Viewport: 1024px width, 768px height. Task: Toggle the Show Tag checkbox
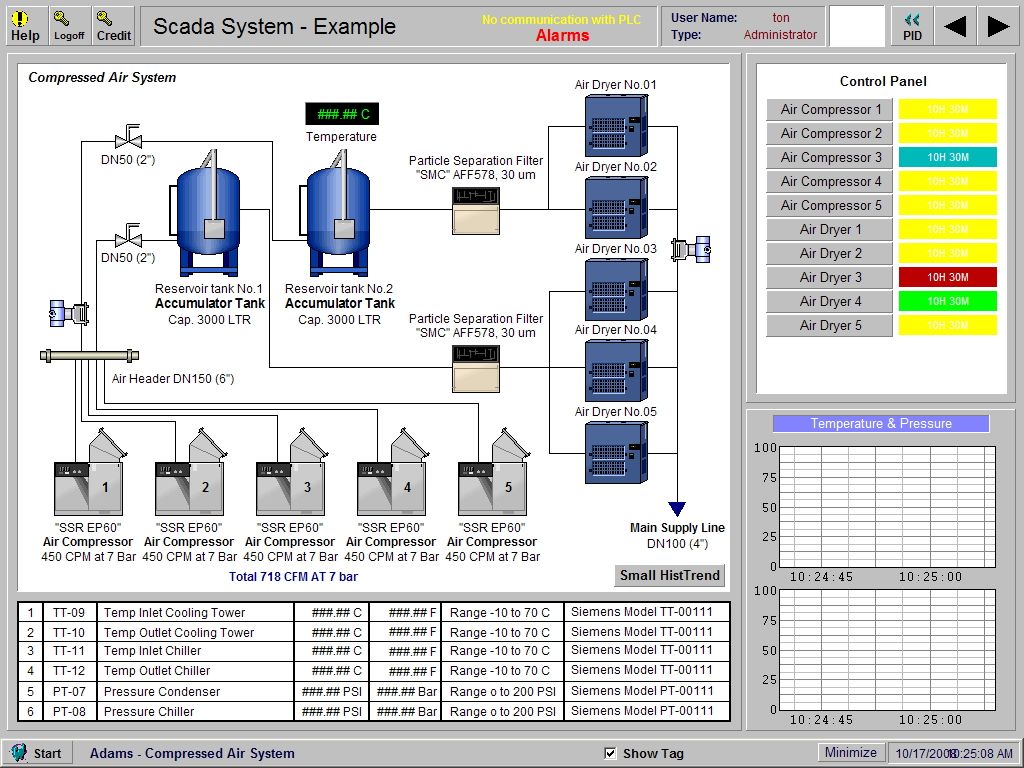tap(609, 752)
